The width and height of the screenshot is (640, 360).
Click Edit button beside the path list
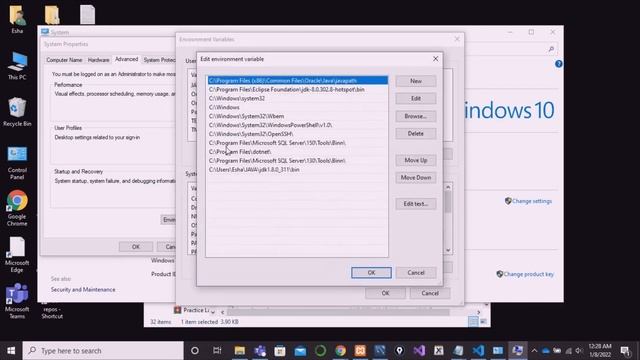coord(416,98)
